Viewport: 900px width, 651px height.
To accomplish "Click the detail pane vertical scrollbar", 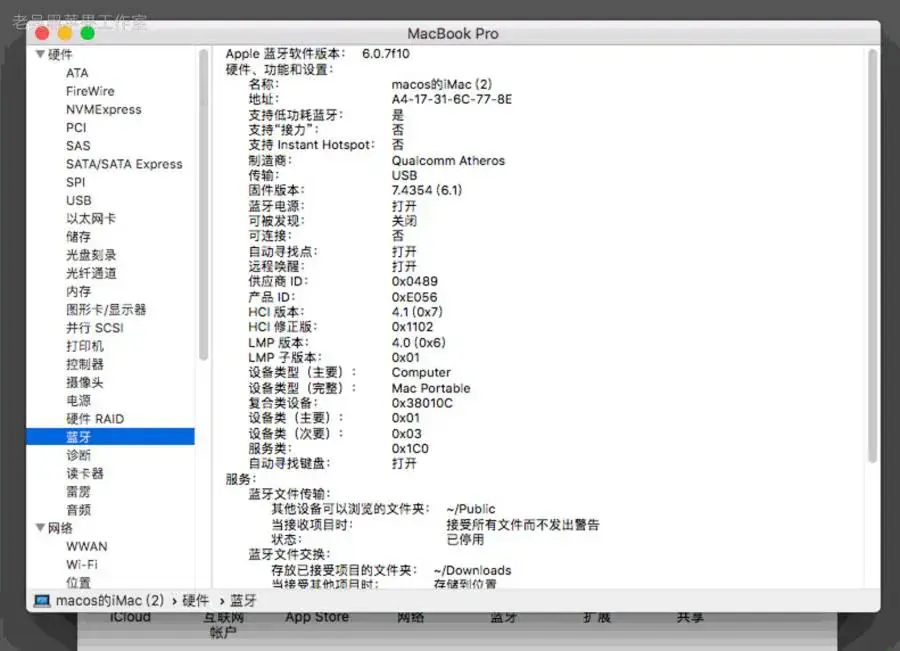I will tap(872, 256).
